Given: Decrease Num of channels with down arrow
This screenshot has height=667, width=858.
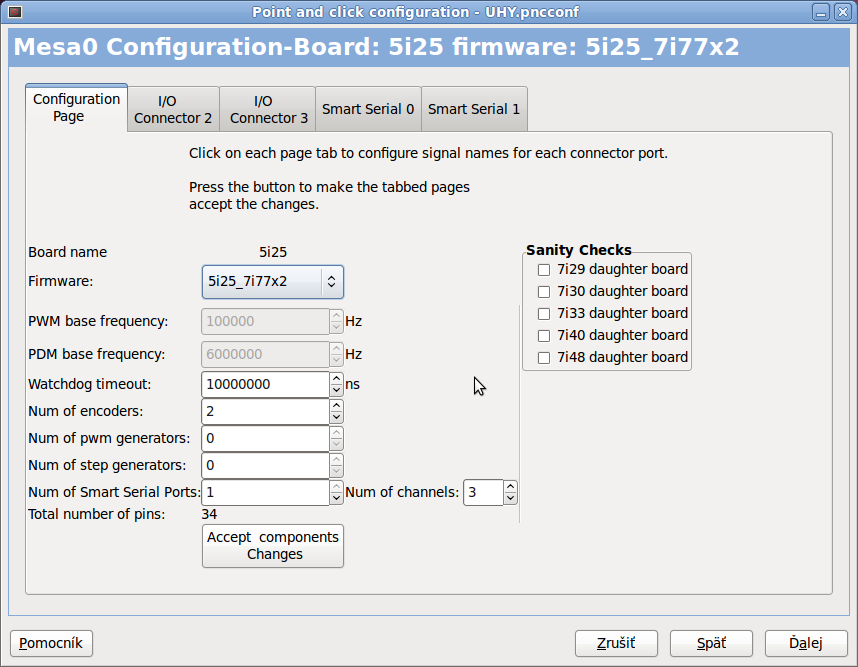Looking at the screenshot, I should [x=510, y=498].
